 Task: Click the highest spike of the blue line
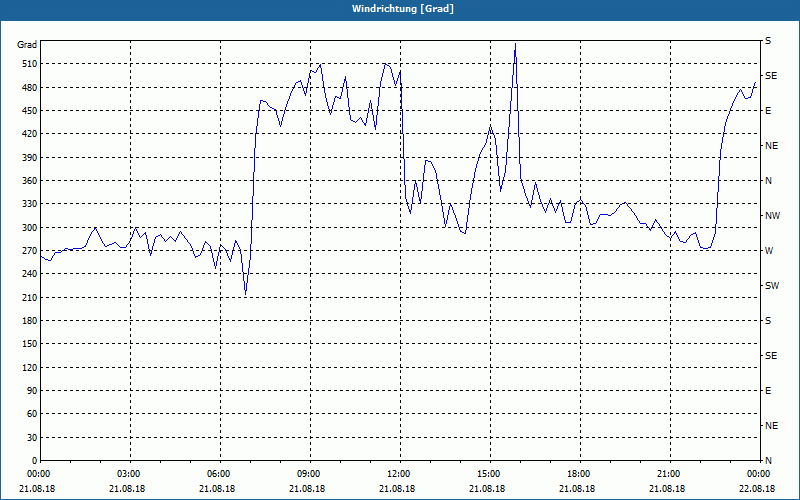point(515,44)
